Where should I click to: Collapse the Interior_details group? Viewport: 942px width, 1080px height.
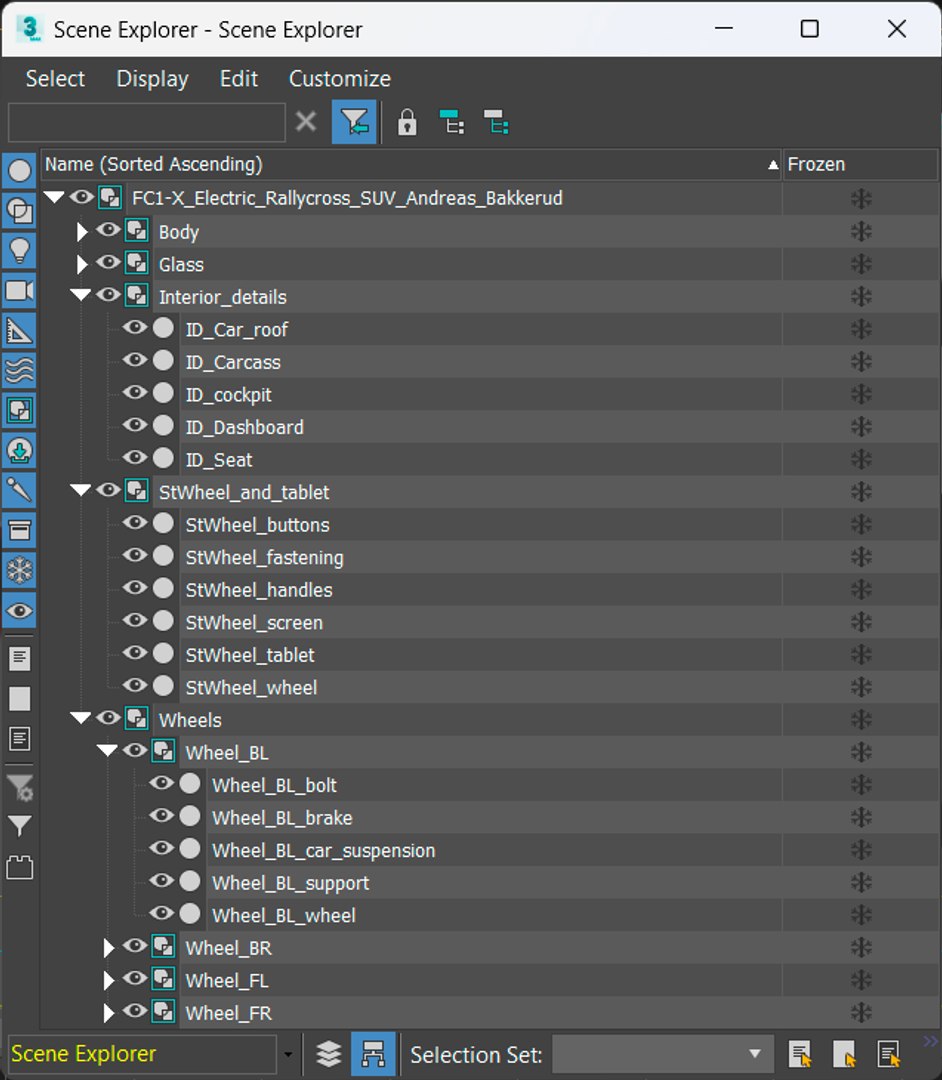pos(81,295)
